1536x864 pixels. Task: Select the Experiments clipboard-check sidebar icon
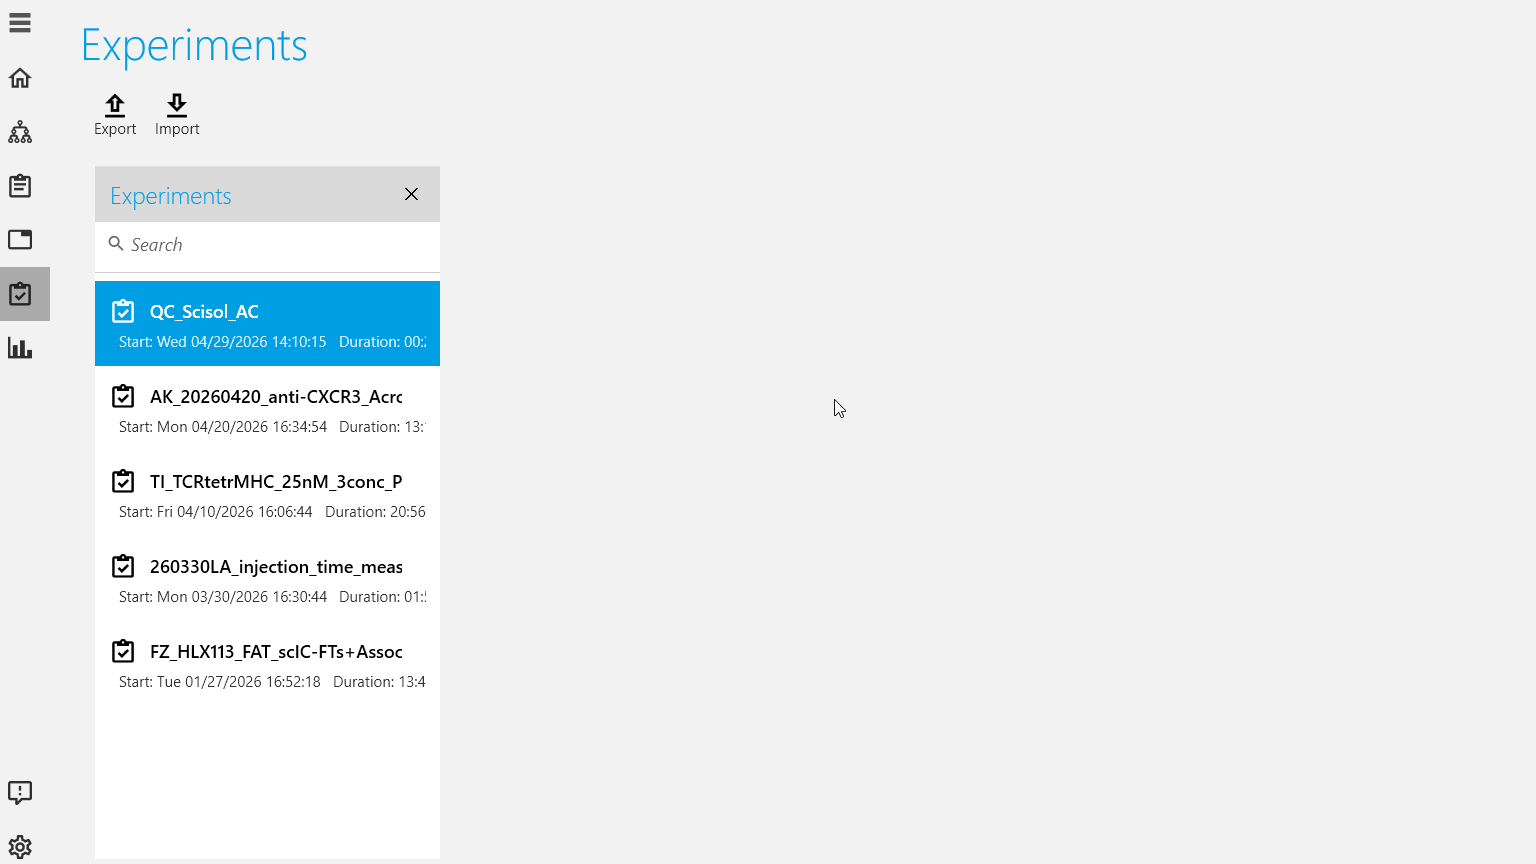click(x=20, y=294)
